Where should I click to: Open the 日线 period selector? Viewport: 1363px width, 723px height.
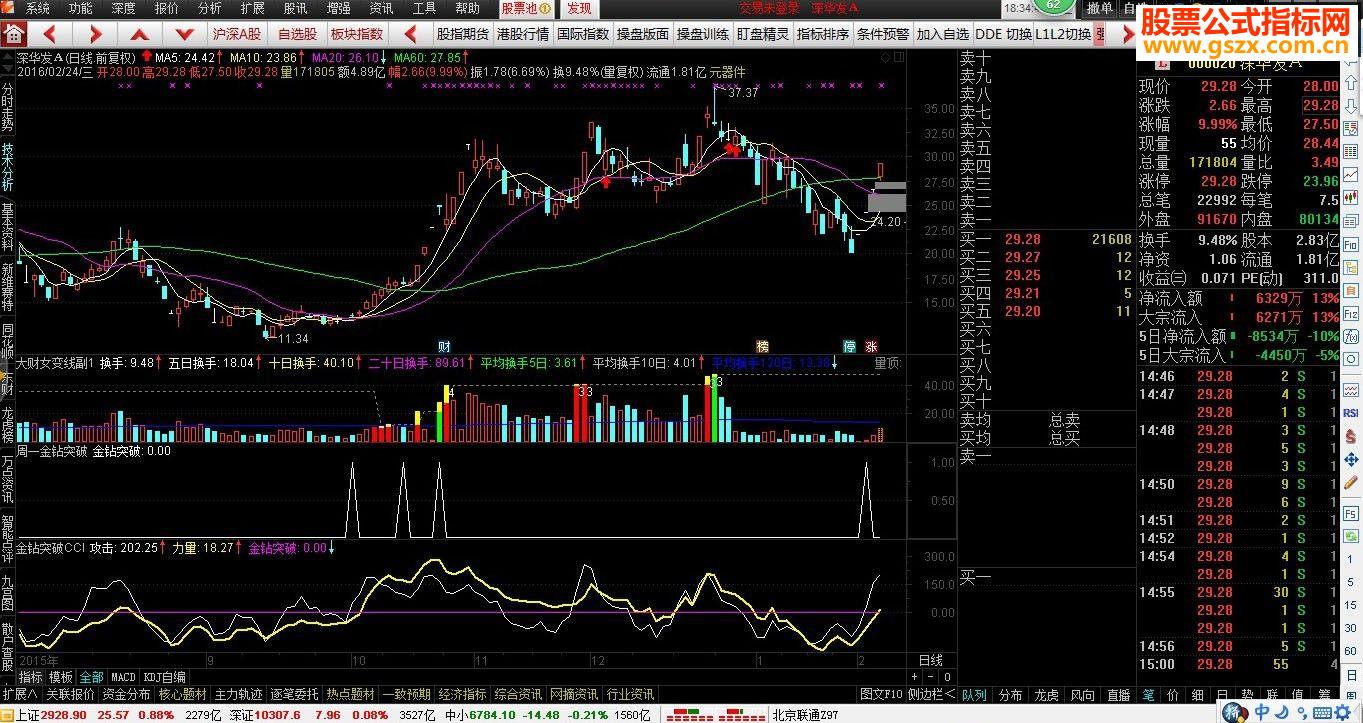pyautogui.click(x=930, y=661)
